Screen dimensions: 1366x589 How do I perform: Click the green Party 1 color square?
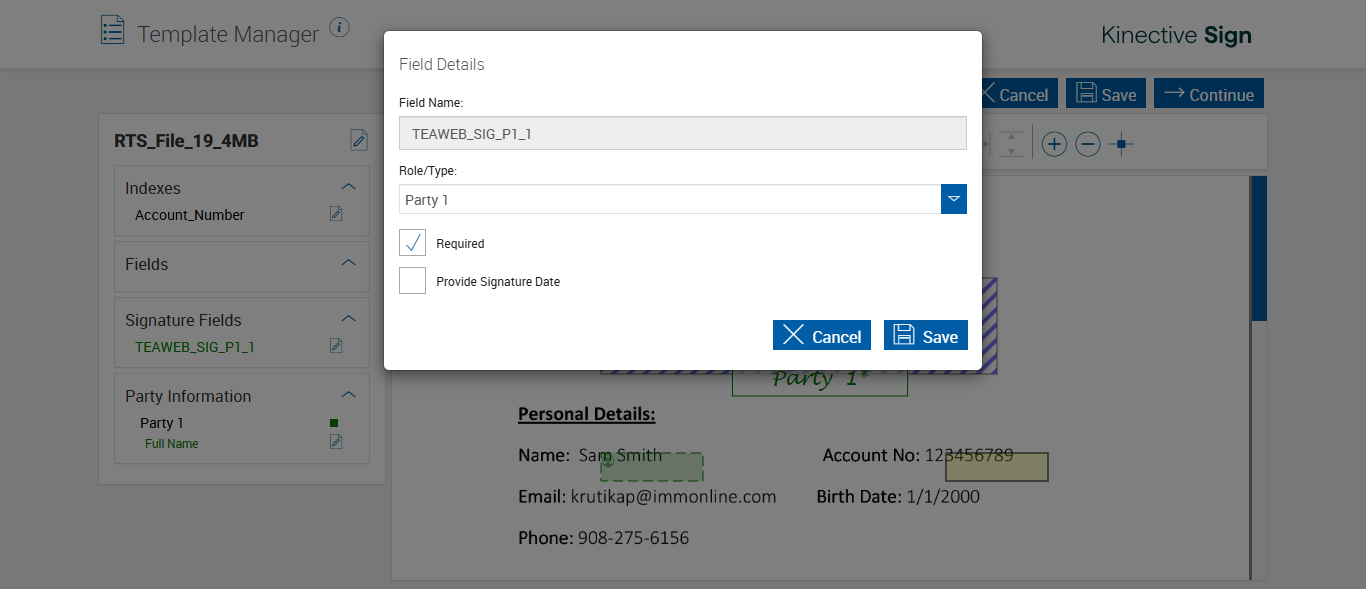click(x=334, y=423)
